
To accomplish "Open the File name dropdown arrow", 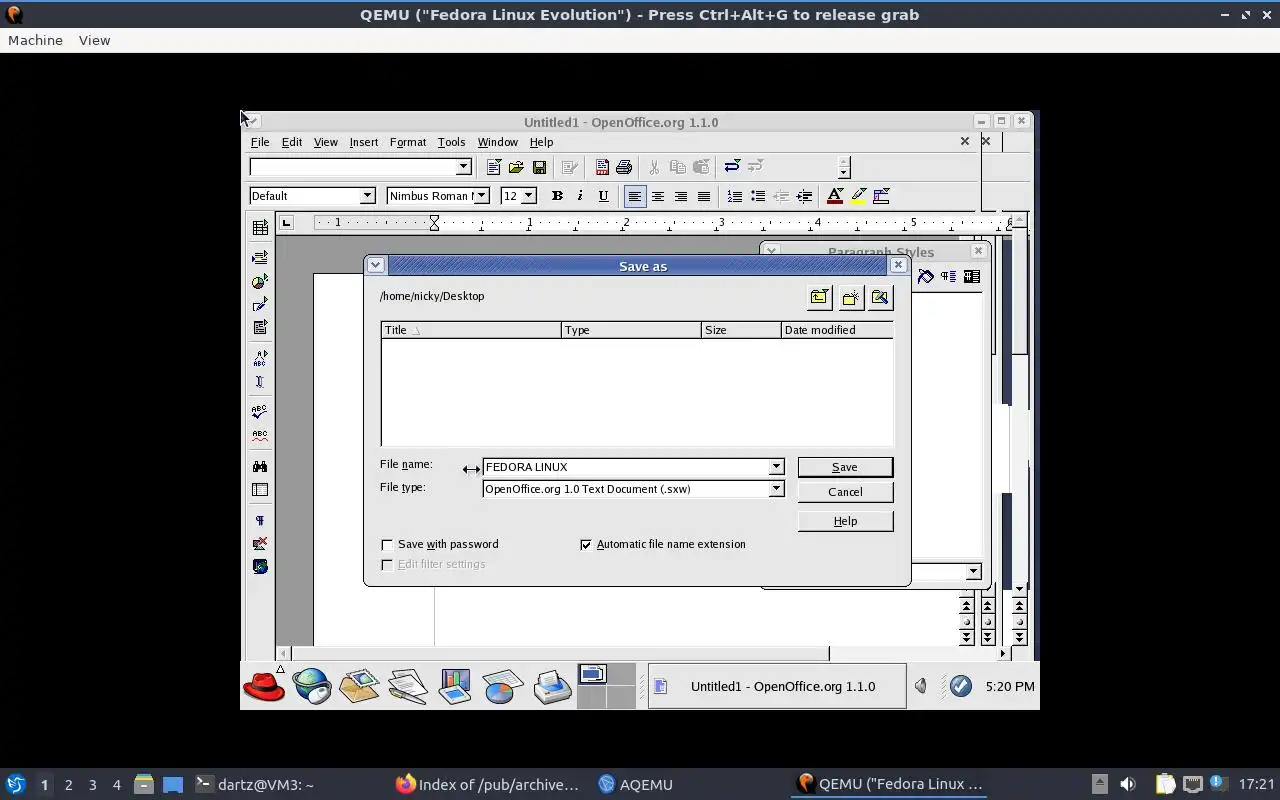I will 776,467.
